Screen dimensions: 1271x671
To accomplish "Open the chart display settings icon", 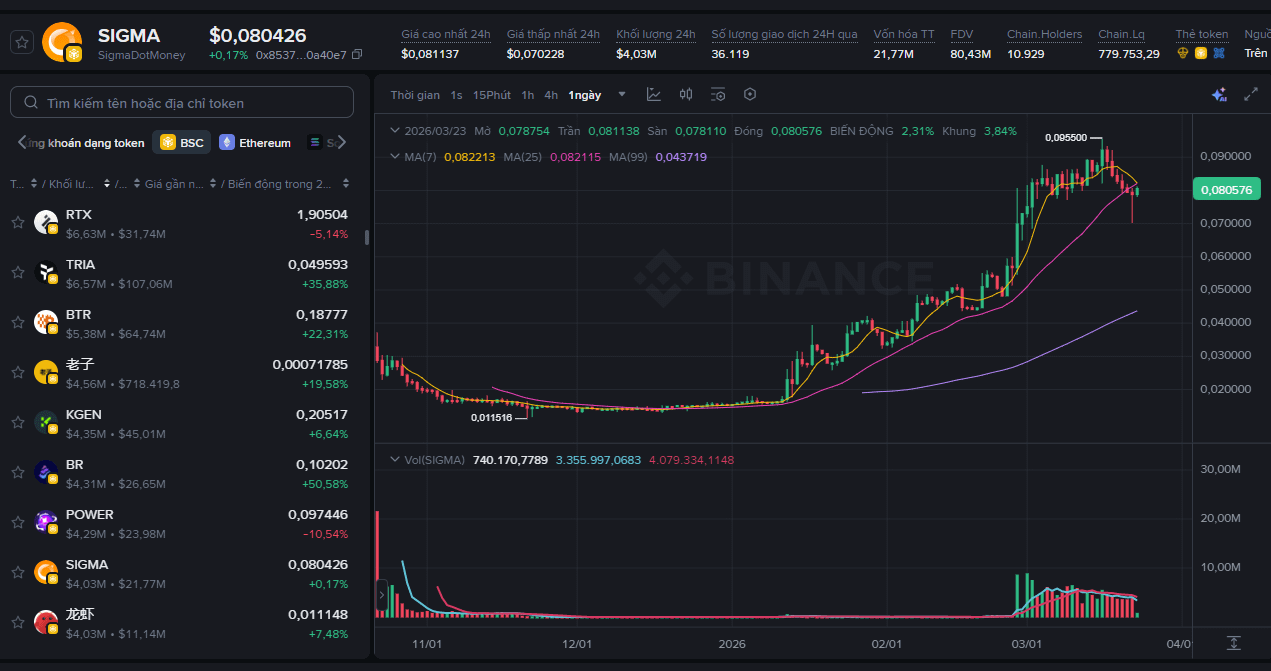I will (718, 94).
